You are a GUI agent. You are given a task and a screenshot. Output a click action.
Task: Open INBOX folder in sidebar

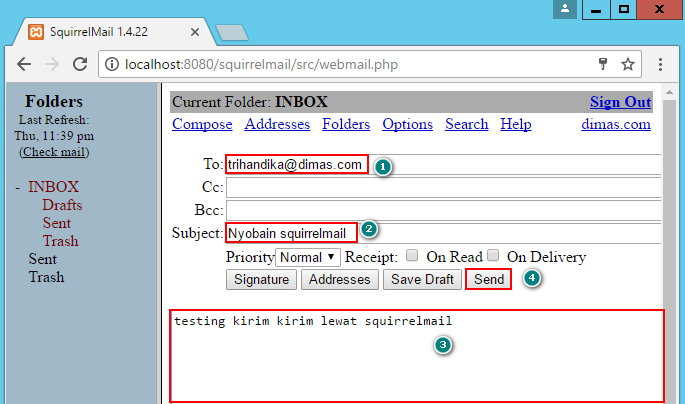point(53,187)
